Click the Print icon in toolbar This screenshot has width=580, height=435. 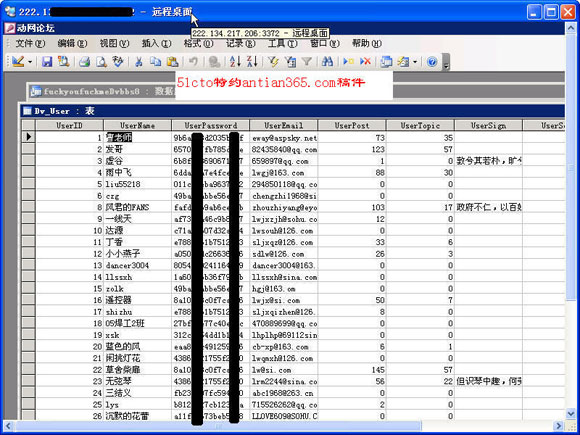(x=84, y=61)
